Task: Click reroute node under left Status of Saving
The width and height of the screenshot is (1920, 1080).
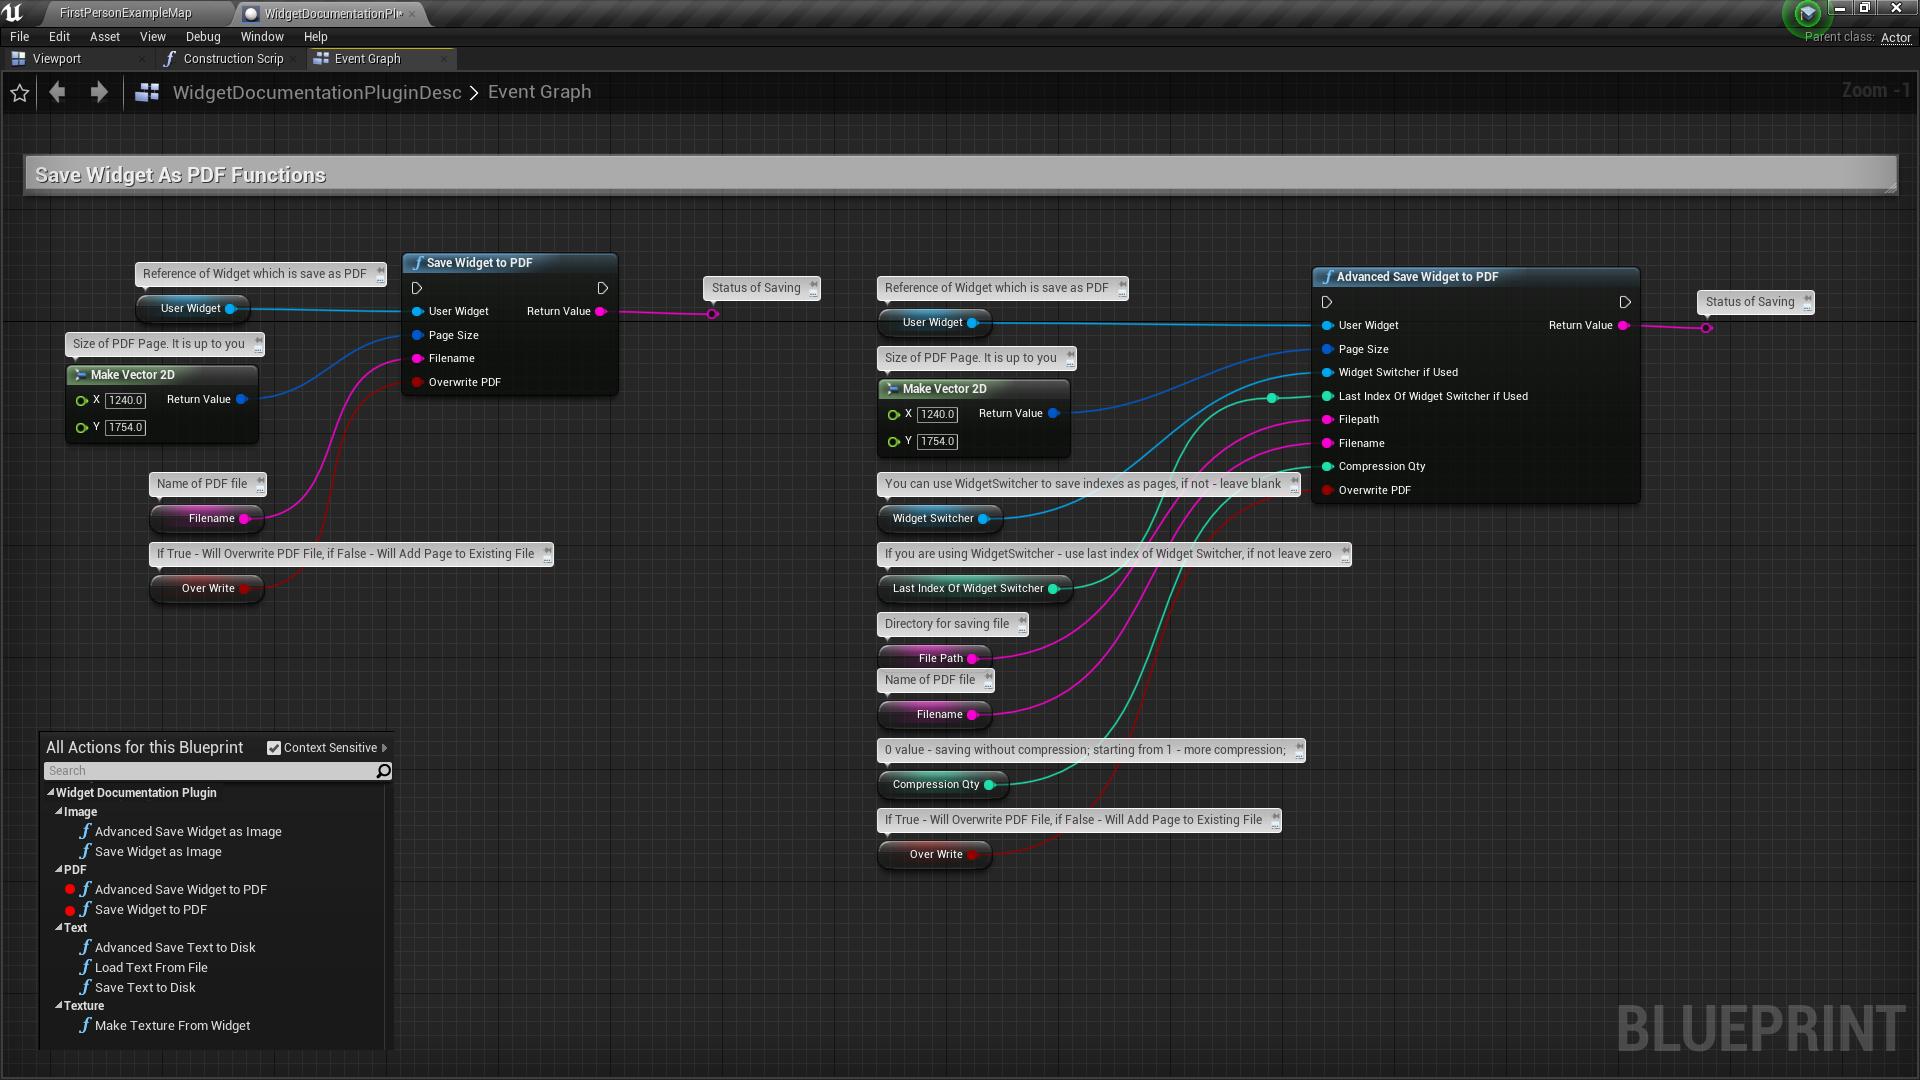Action: 712,314
